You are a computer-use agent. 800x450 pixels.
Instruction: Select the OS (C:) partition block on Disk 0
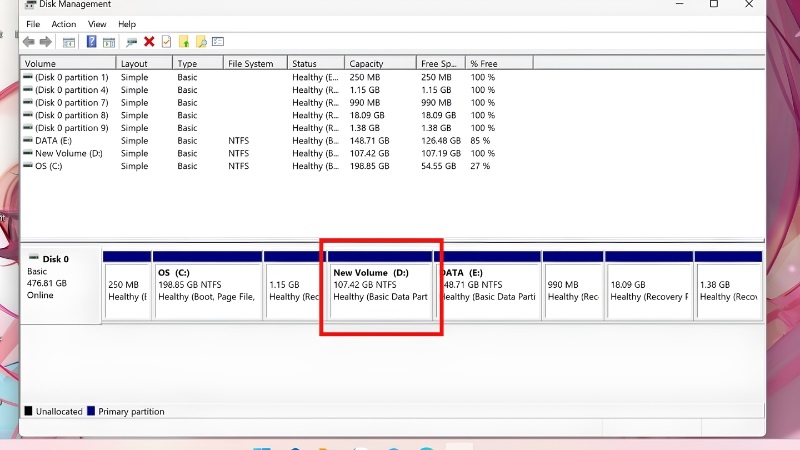[208, 286]
